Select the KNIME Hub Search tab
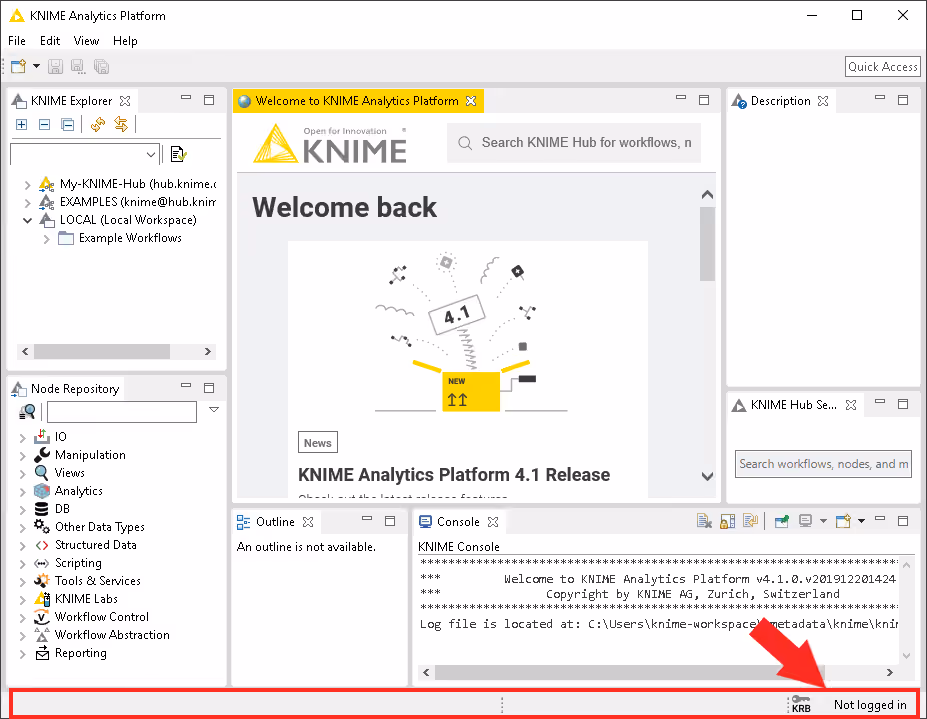 coord(793,404)
